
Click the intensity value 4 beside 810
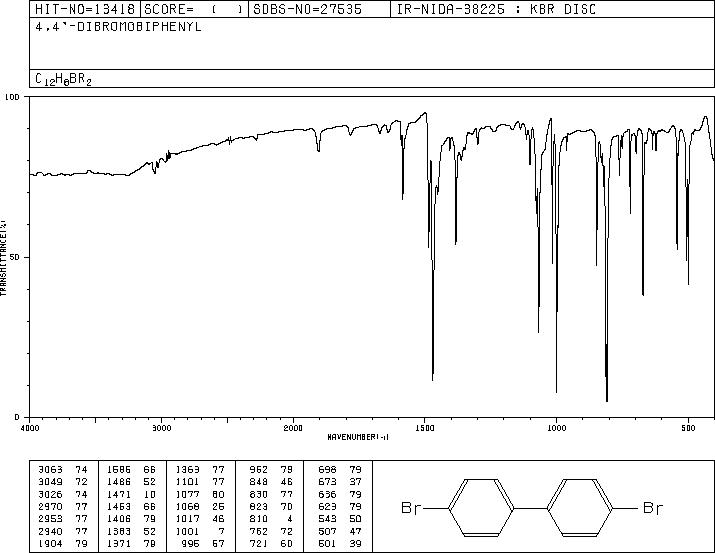point(290,519)
